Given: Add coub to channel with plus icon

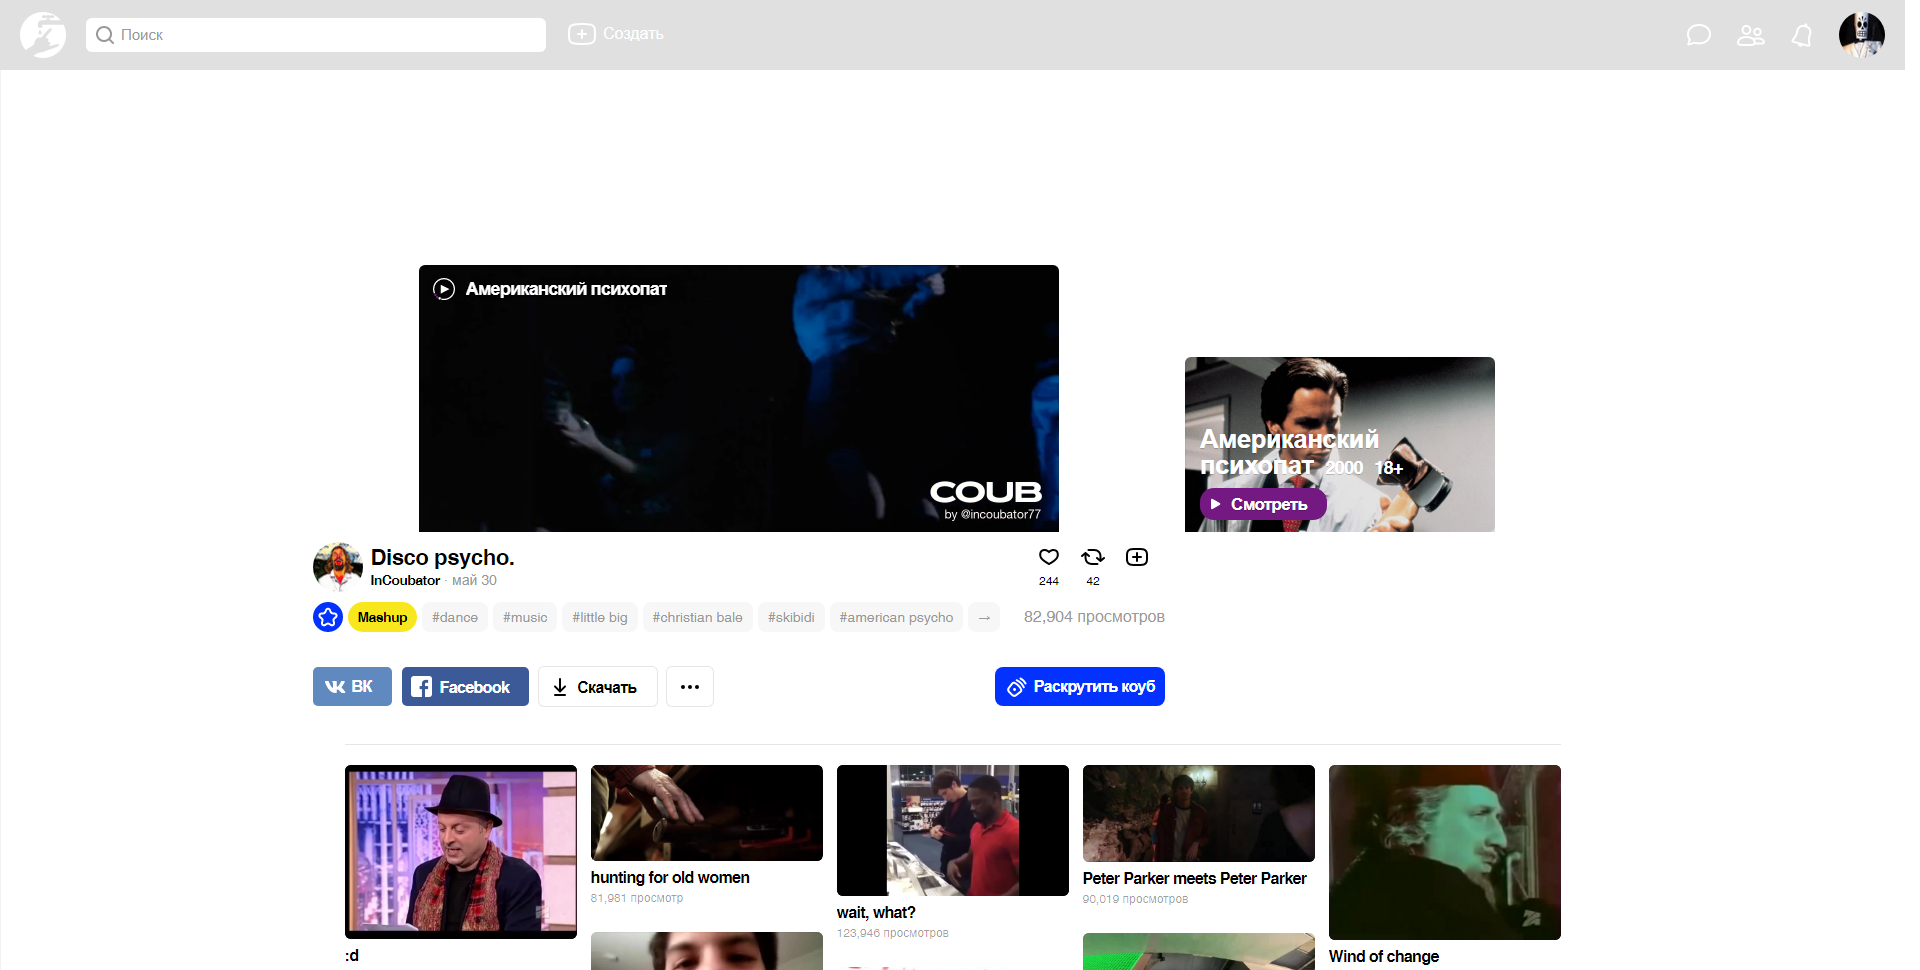Looking at the screenshot, I should pos(1137,558).
